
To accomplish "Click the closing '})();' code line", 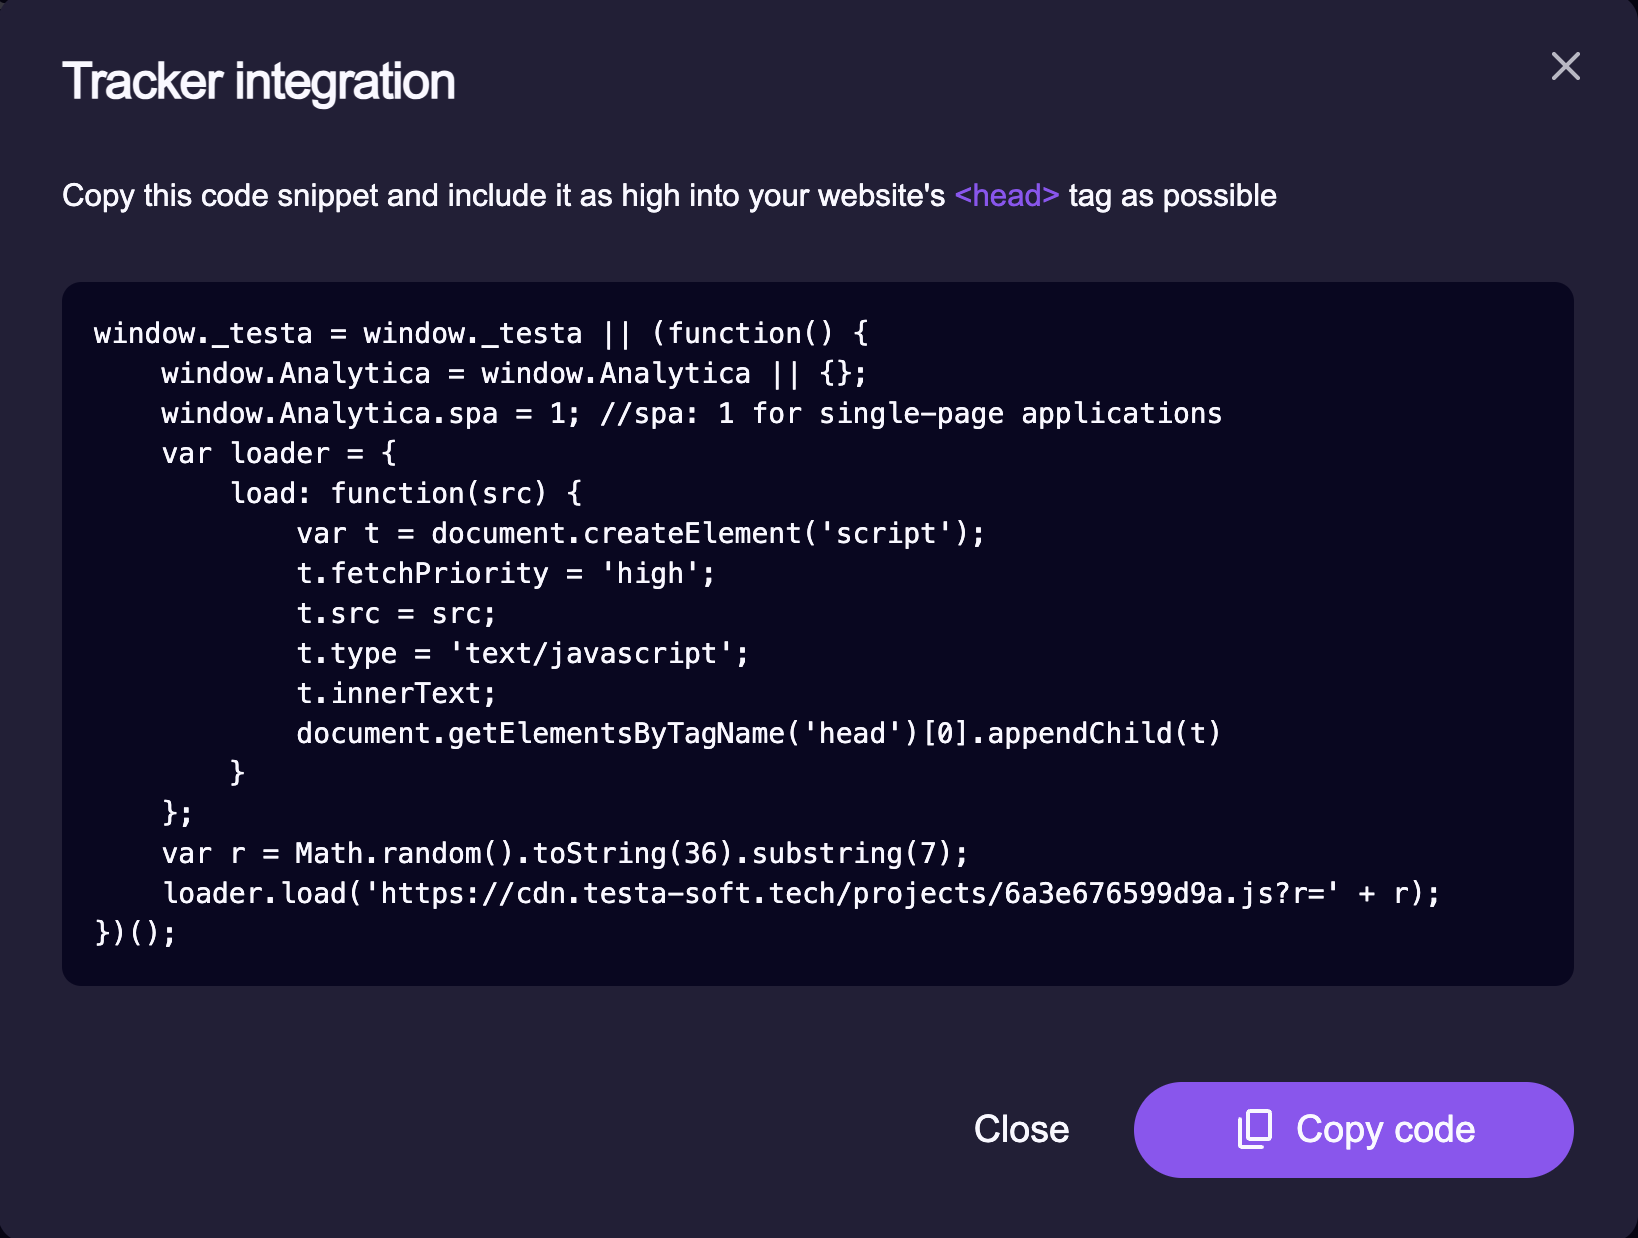I will click(135, 933).
